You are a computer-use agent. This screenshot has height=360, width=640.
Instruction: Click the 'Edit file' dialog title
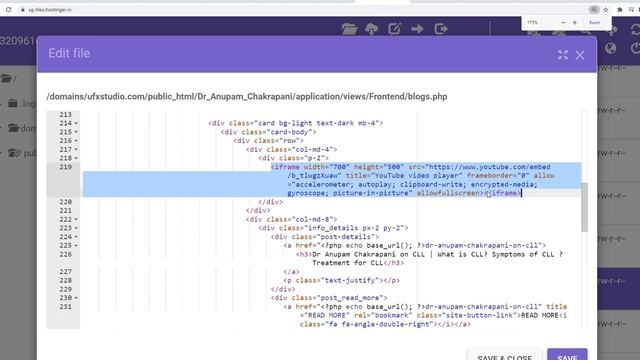click(69, 53)
